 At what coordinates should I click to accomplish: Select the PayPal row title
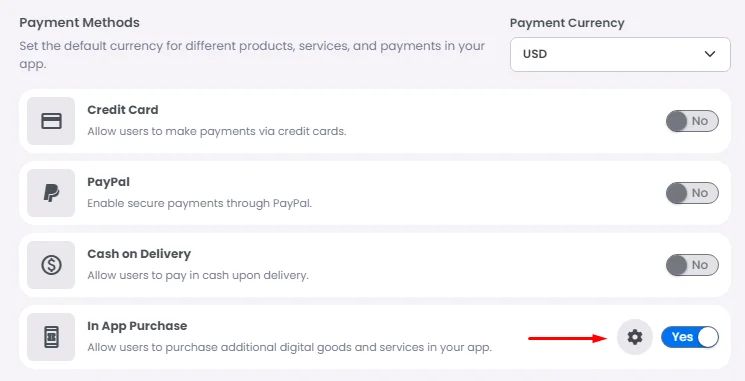point(108,182)
